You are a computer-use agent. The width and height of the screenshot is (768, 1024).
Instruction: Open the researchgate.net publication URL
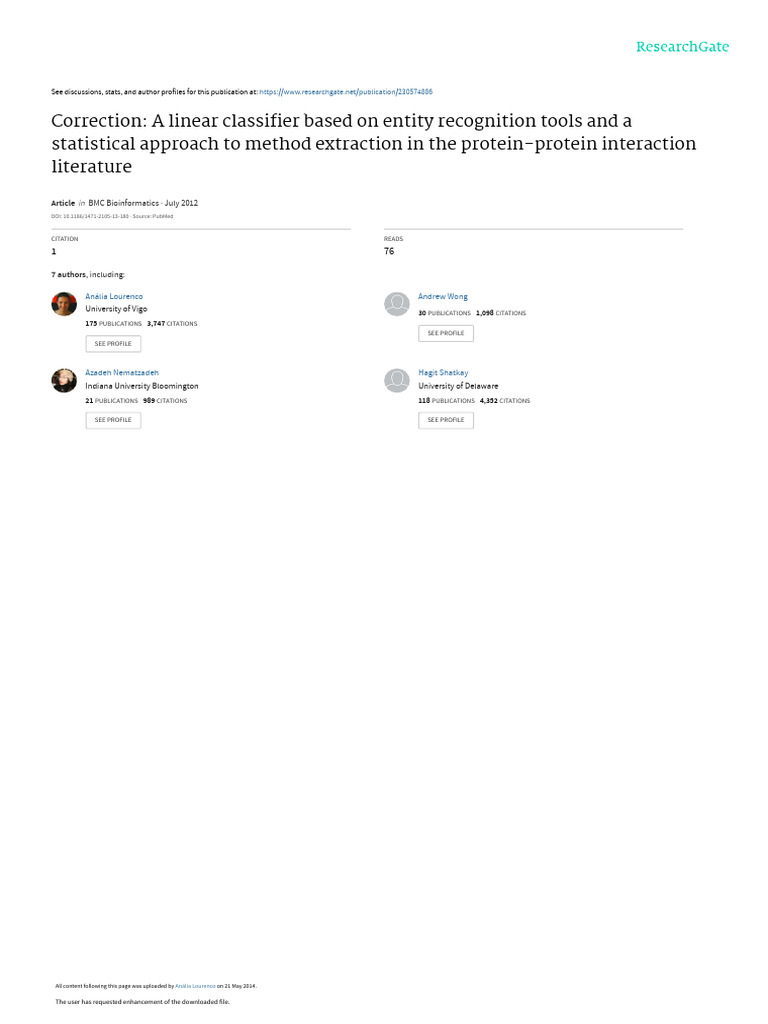pos(345,91)
